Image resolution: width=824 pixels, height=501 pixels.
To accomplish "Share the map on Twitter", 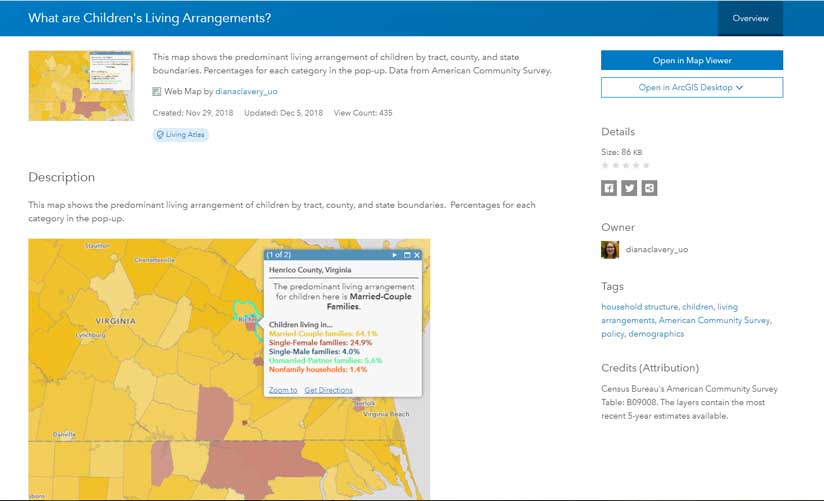I will pos(629,188).
